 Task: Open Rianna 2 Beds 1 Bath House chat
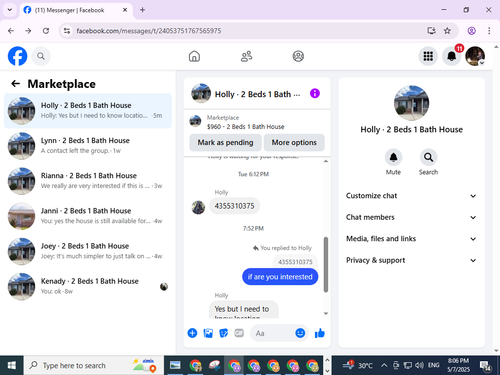[88, 181]
